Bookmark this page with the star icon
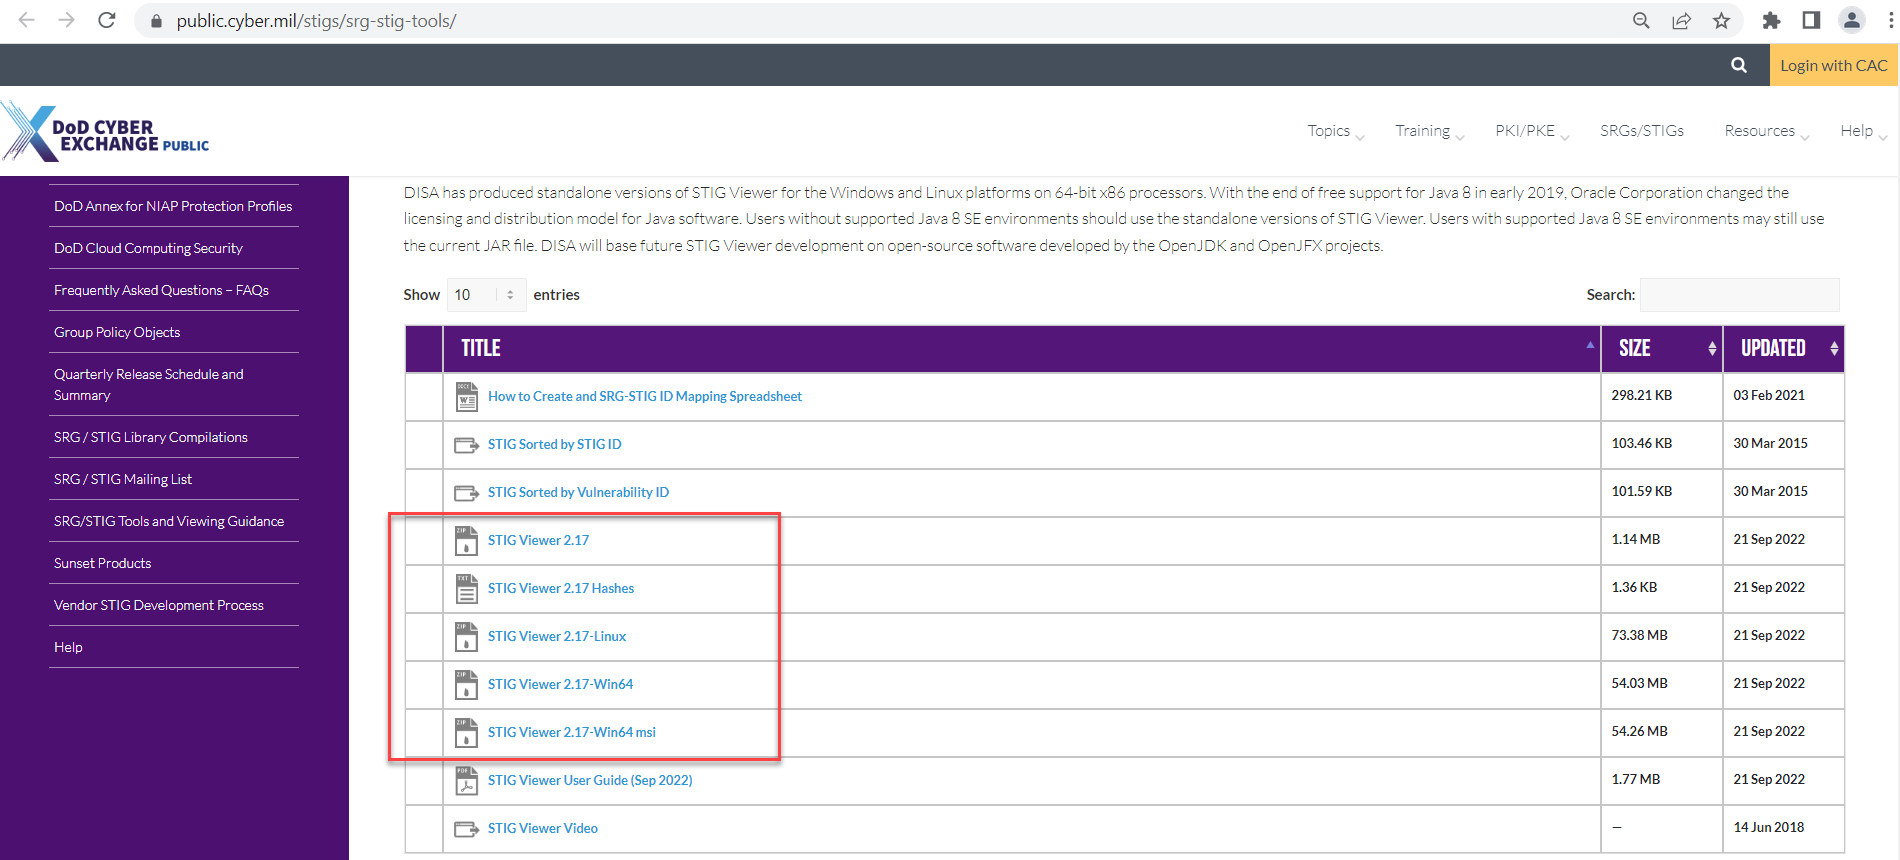 [1721, 20]
